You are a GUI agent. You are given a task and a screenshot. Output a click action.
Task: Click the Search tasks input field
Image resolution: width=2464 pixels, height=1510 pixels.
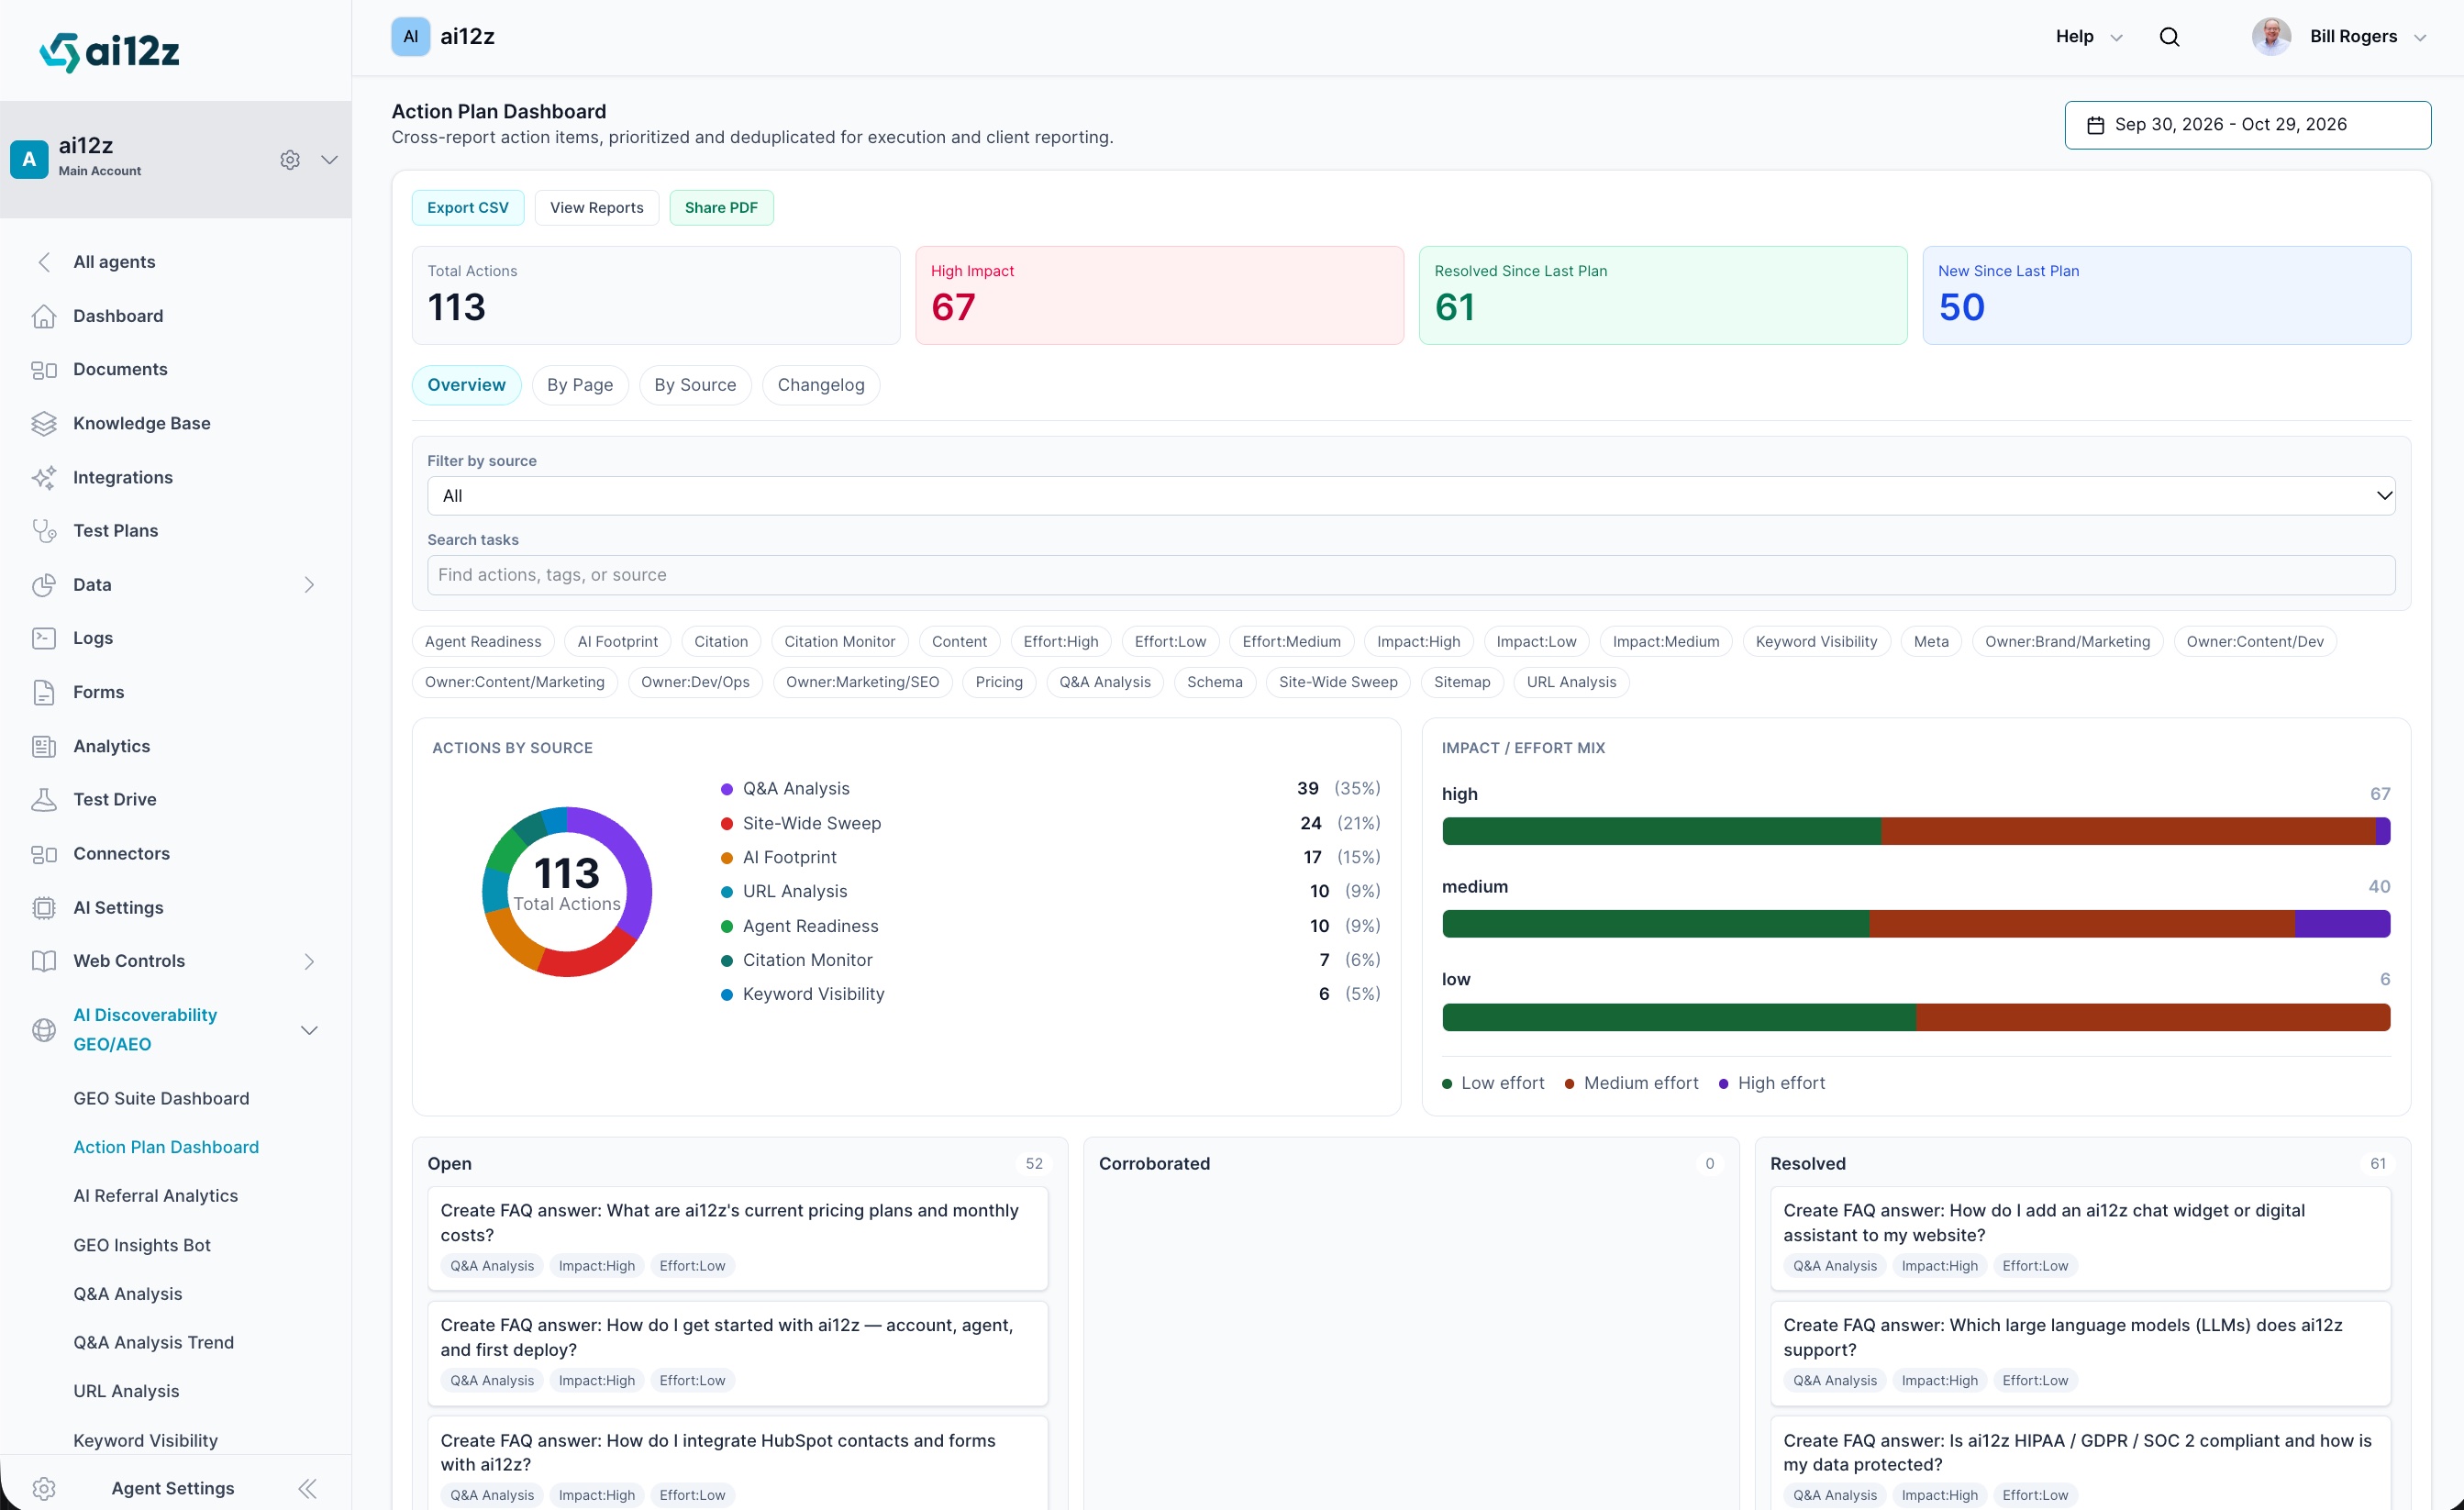pos(1410,575)
